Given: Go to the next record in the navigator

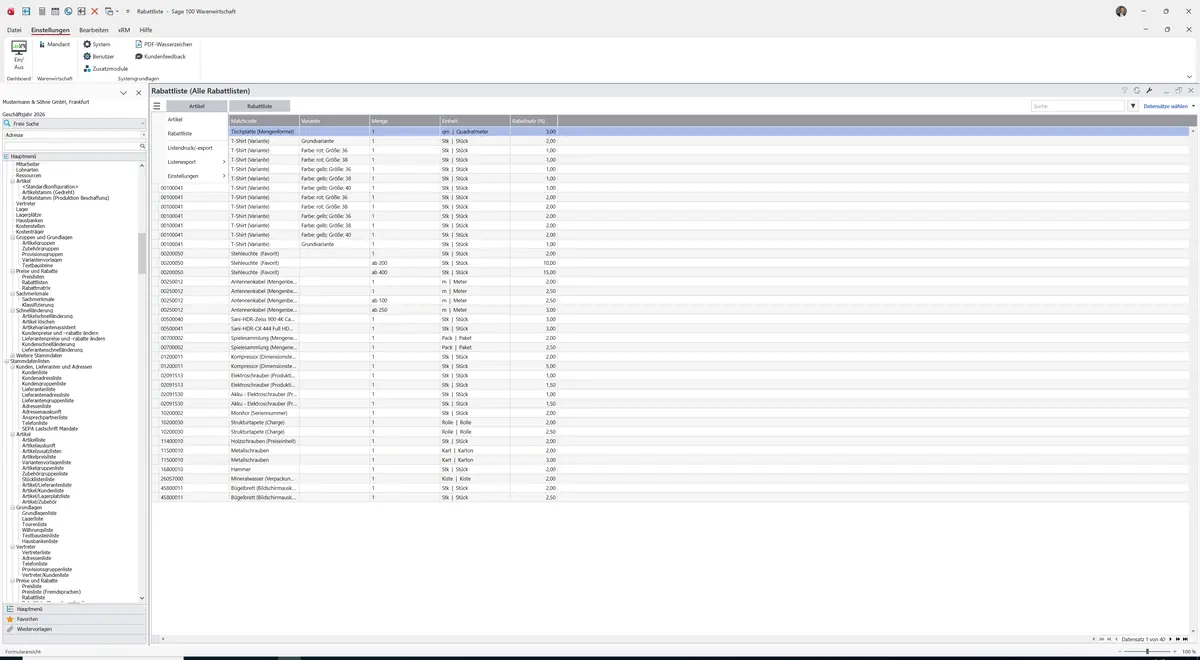Looking at the screenshot, I should click(1170, 639).
